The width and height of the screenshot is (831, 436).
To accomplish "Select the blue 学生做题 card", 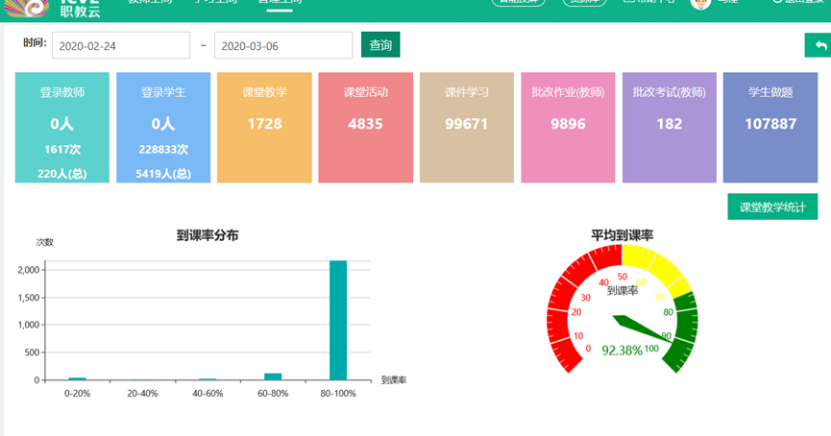I will coord(770,127).
